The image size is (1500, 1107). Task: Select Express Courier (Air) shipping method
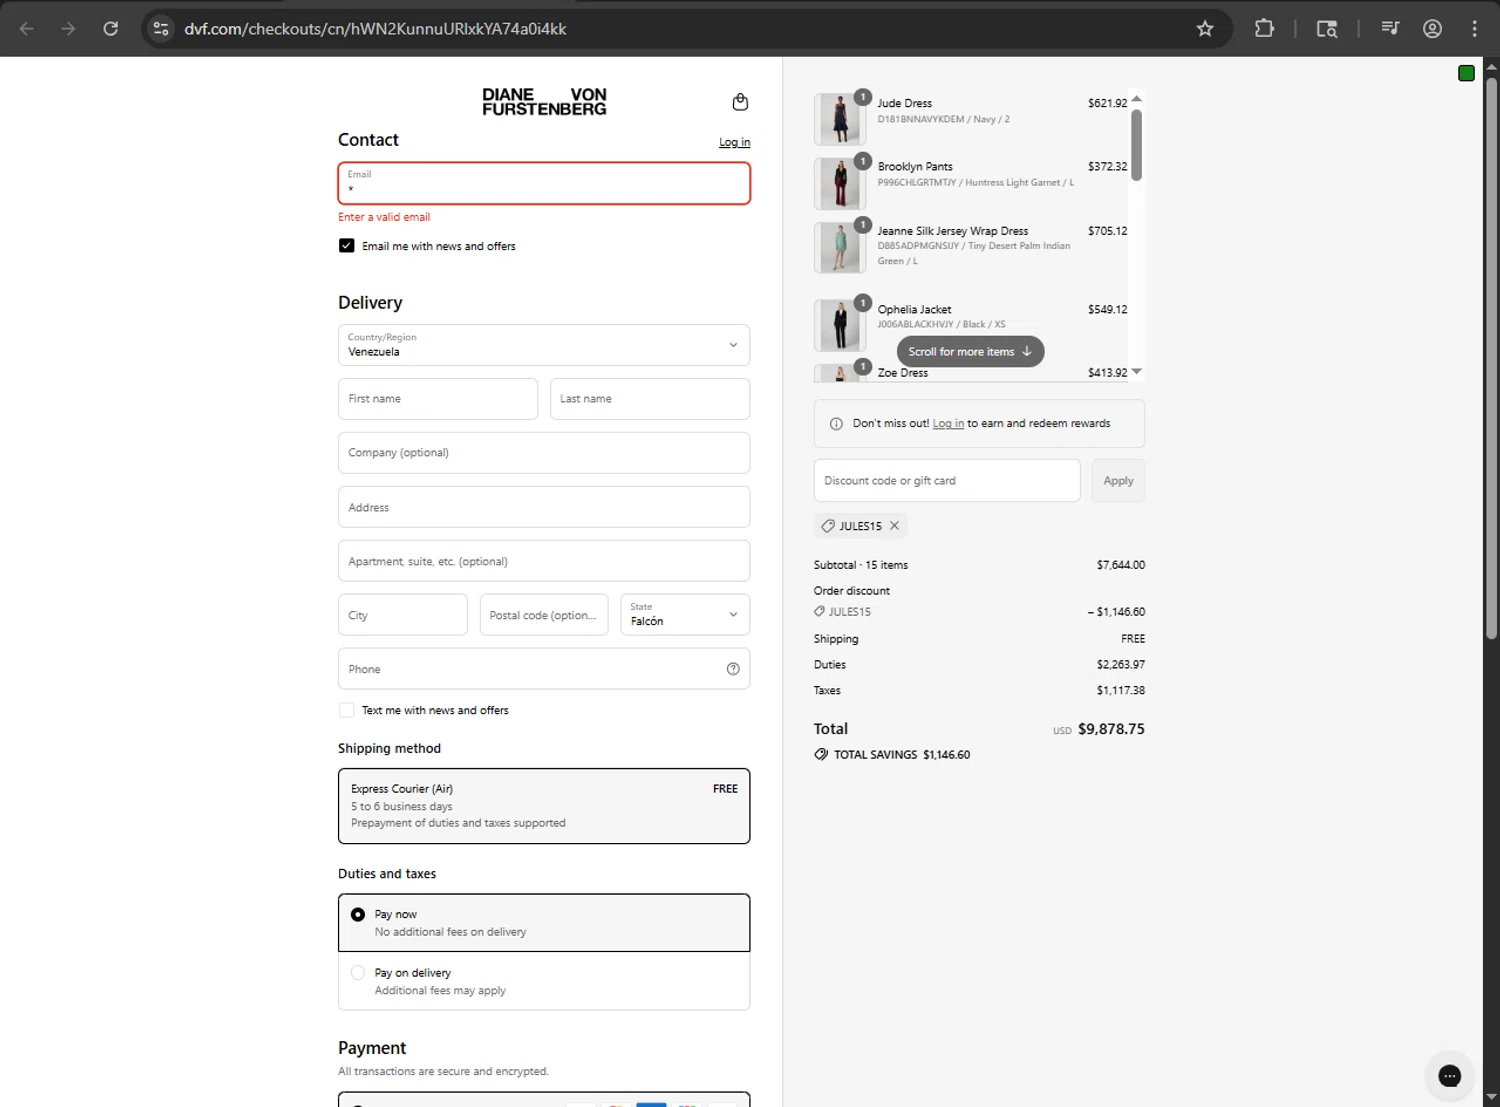click(x=544, y=806)
